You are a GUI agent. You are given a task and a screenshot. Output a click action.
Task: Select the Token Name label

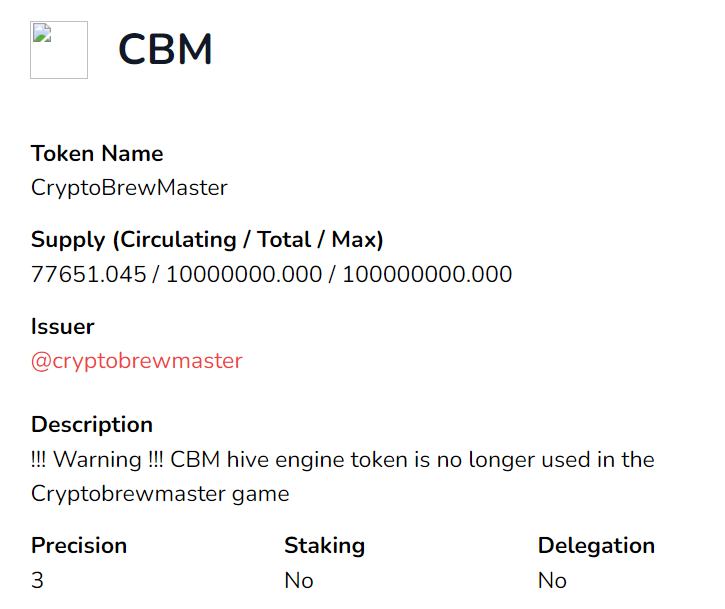pyautogui.click(x=97, y=154)
